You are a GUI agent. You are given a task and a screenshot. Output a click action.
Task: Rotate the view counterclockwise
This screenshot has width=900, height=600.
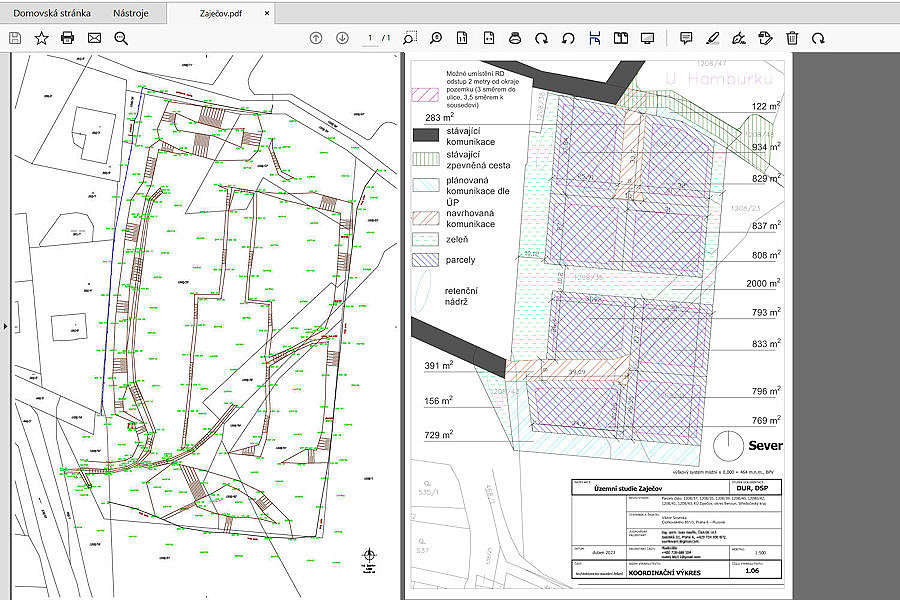pos(568,38)
